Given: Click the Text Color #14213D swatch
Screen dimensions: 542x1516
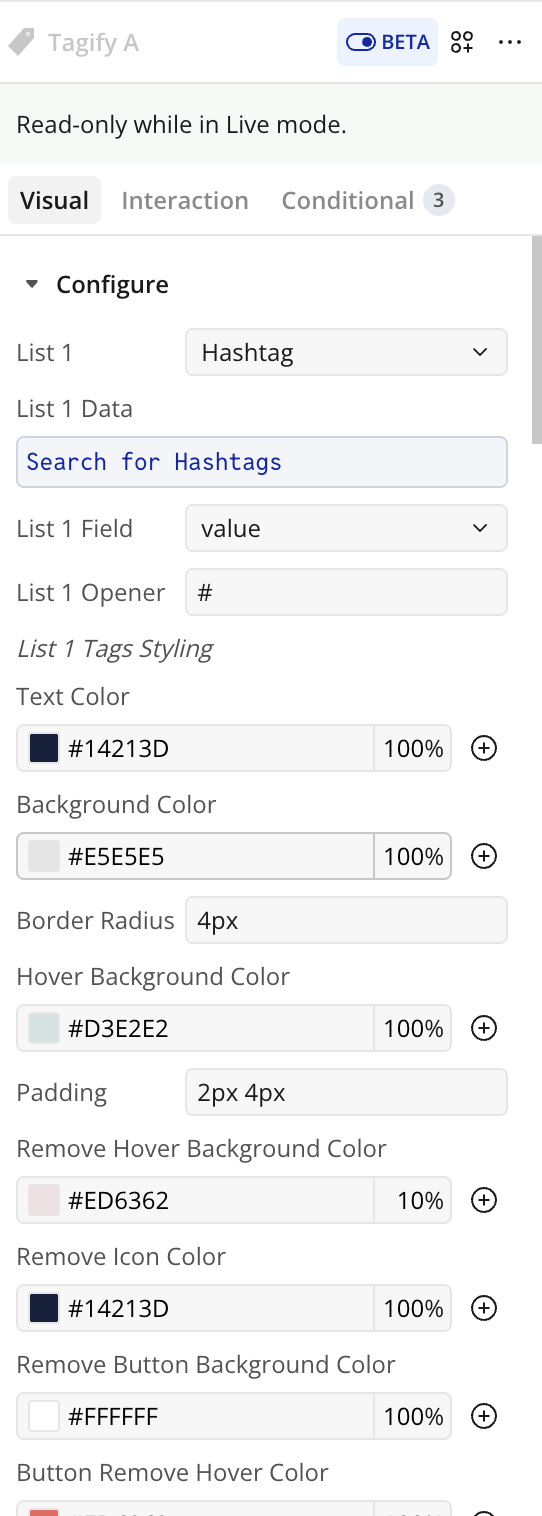Looking at the screenshot, I should click(x=44, y=748).
